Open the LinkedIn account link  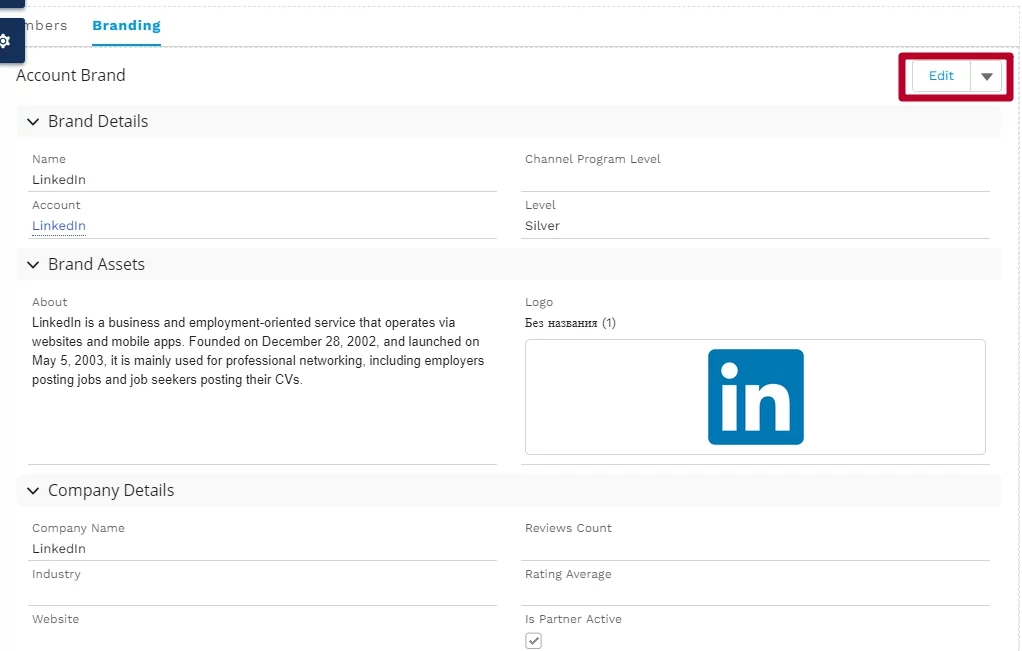pyautogui.click(x=59, y=225)
